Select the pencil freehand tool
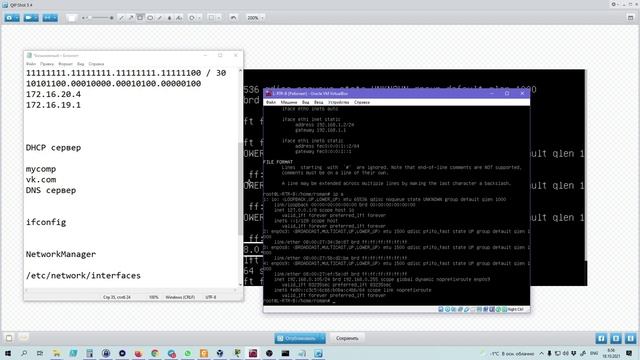The image size is (640, 360). tap(160, 18)
